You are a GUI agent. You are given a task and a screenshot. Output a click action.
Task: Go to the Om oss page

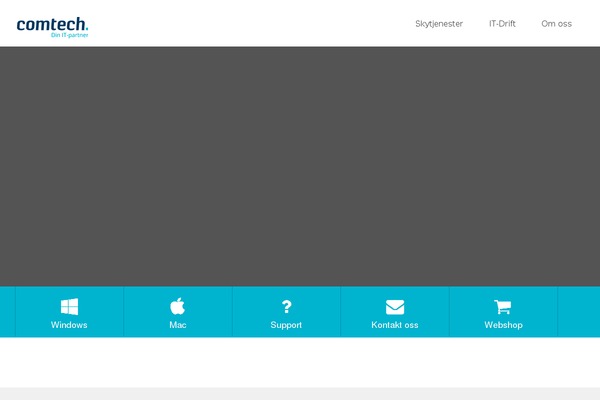point(556,24)
